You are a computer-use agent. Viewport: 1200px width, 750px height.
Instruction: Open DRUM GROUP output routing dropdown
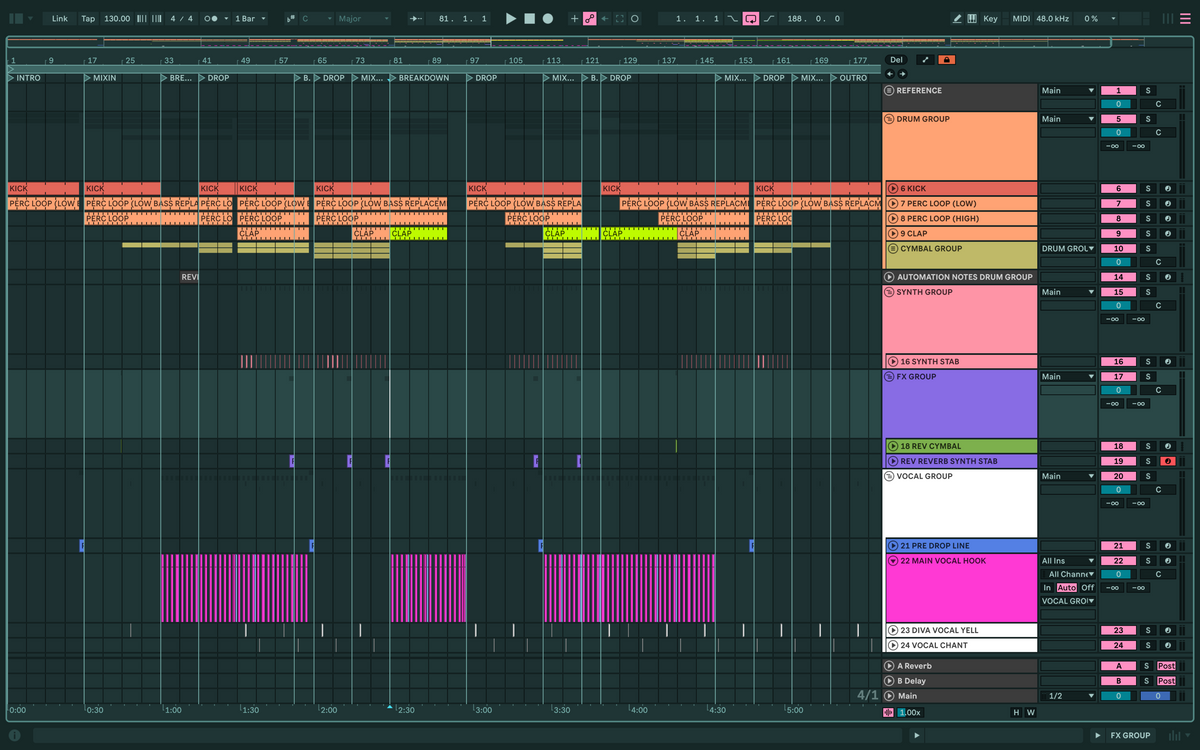[1068, 119]
